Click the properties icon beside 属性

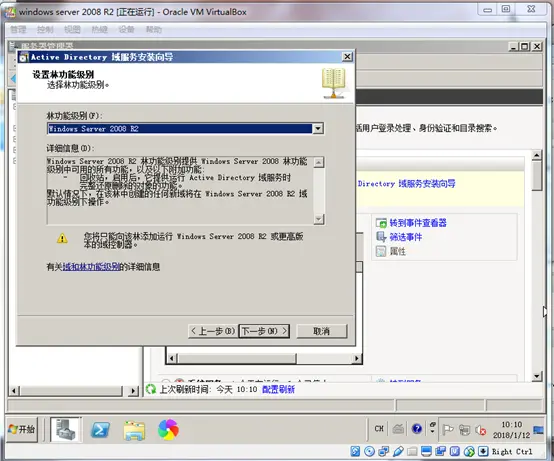(381, 251)
